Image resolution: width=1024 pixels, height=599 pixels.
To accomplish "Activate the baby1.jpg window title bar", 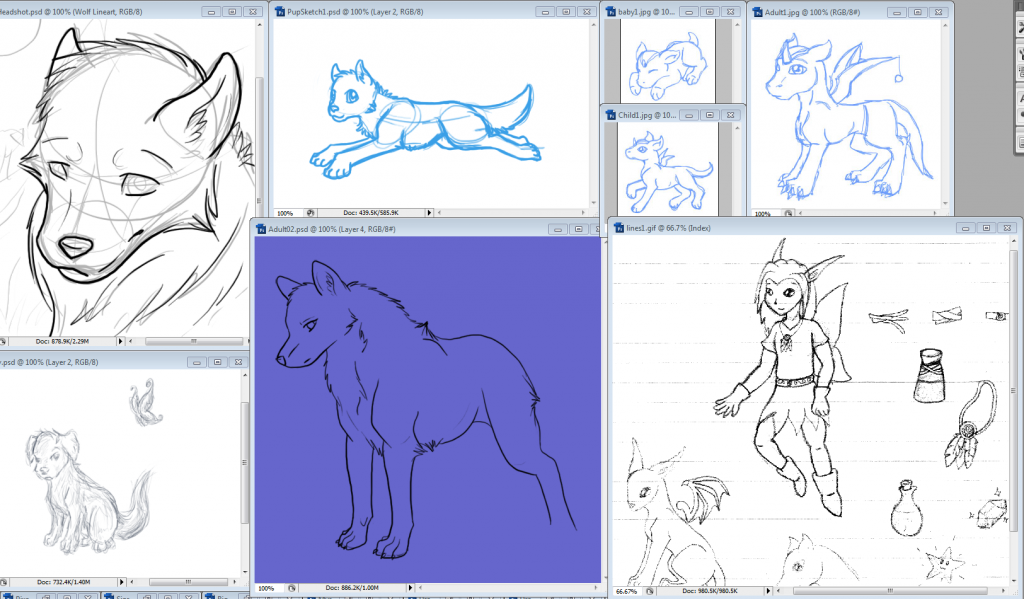I will pyautogui.click(x=658, y=12).
